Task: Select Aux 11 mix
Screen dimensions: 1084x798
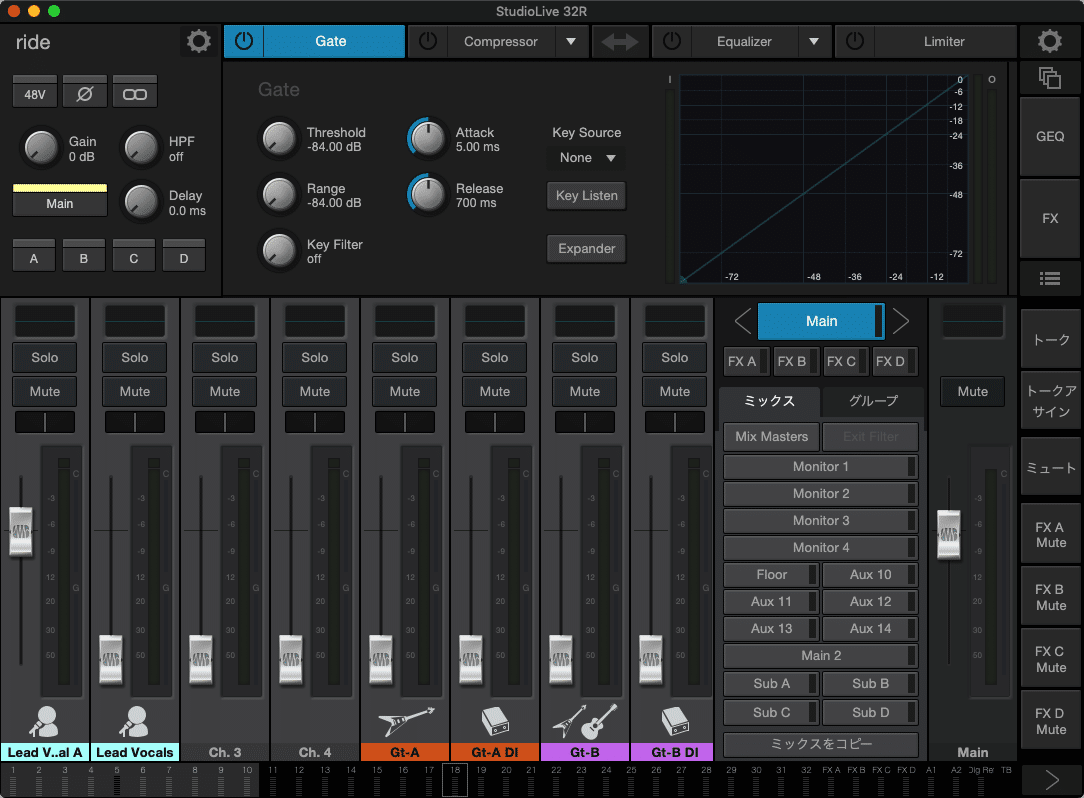Action: coord(772,602)
